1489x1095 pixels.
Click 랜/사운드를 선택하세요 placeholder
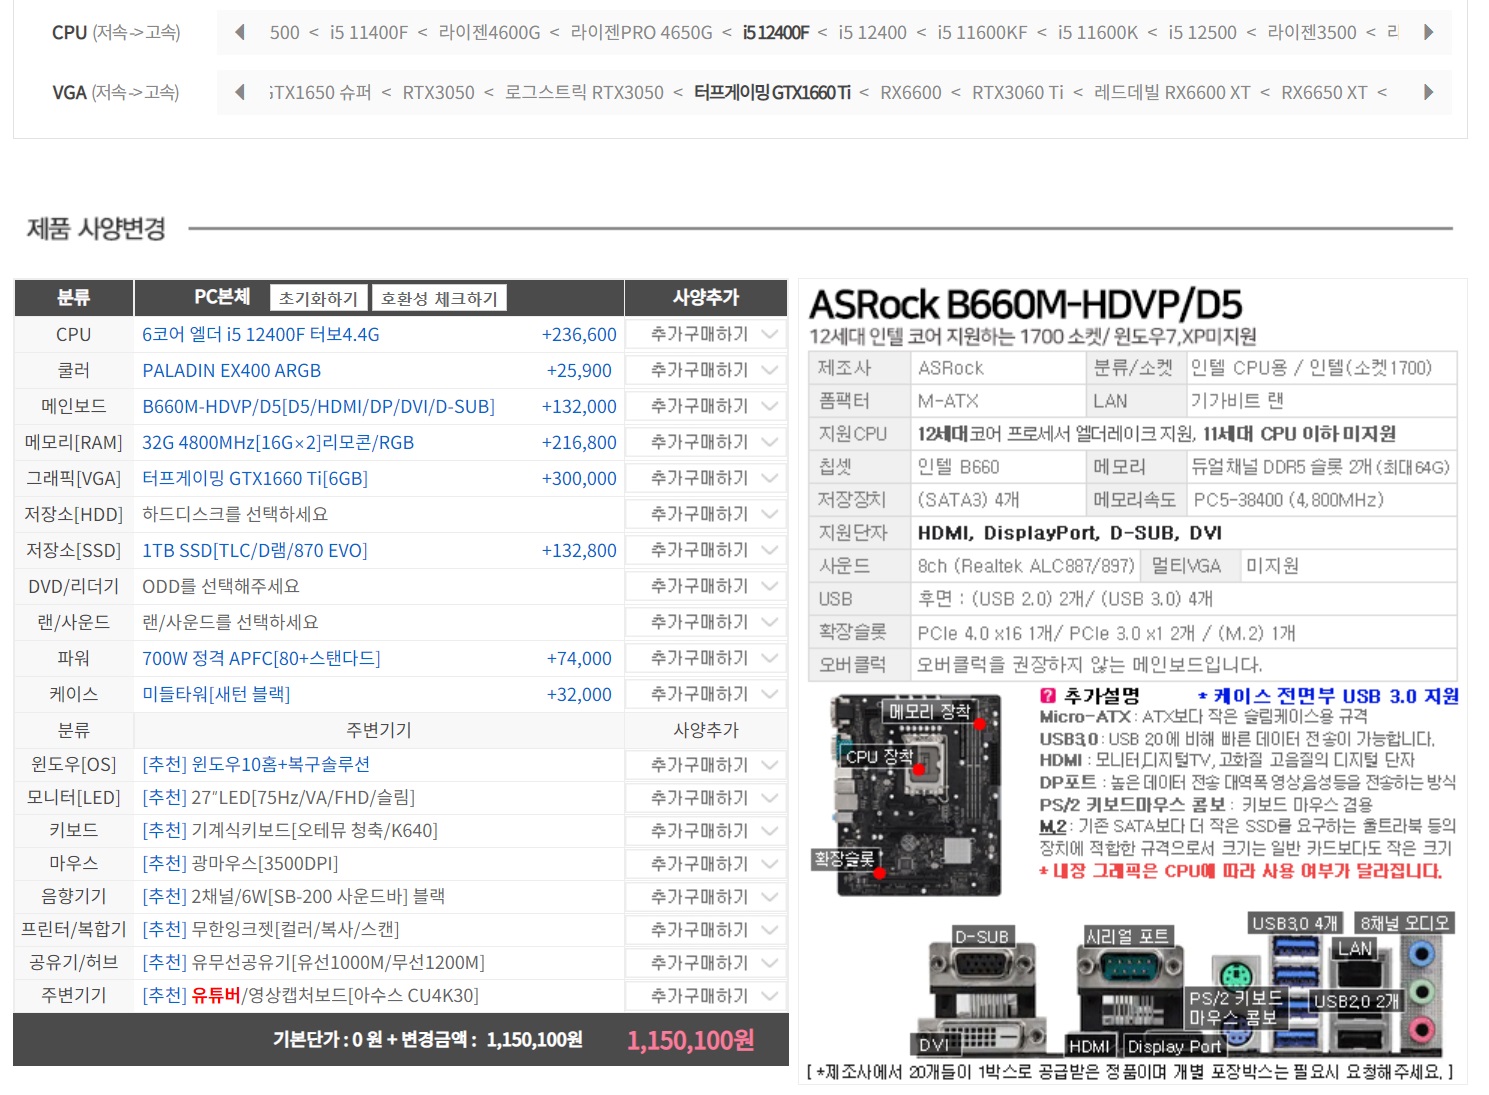pyautogui.click(x=230, y=623)
